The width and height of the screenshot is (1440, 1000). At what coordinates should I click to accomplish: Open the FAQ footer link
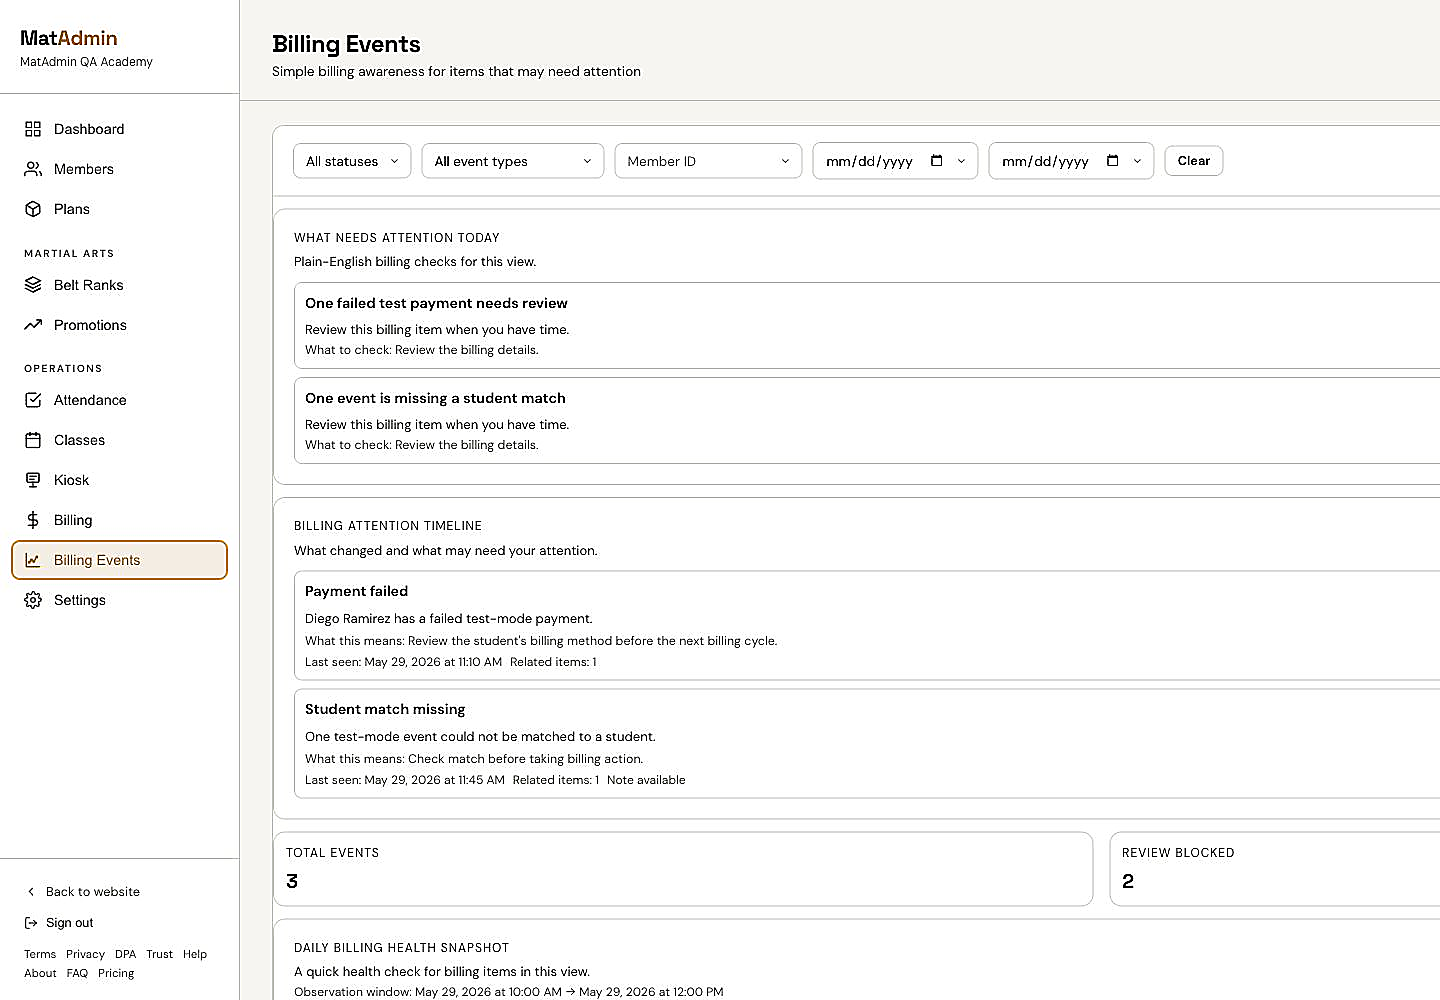[77, 973]
